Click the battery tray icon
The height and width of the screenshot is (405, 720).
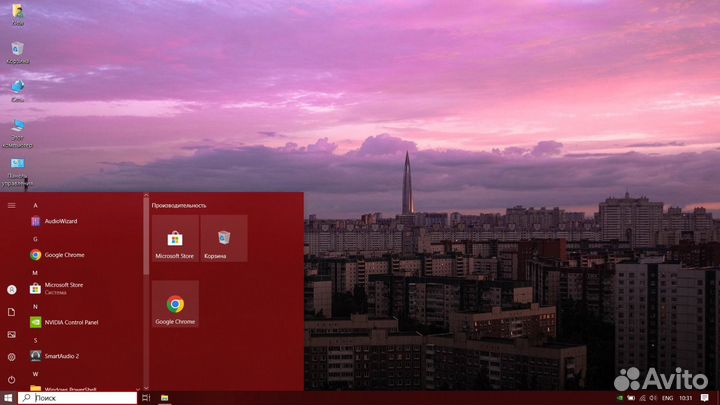631,398
